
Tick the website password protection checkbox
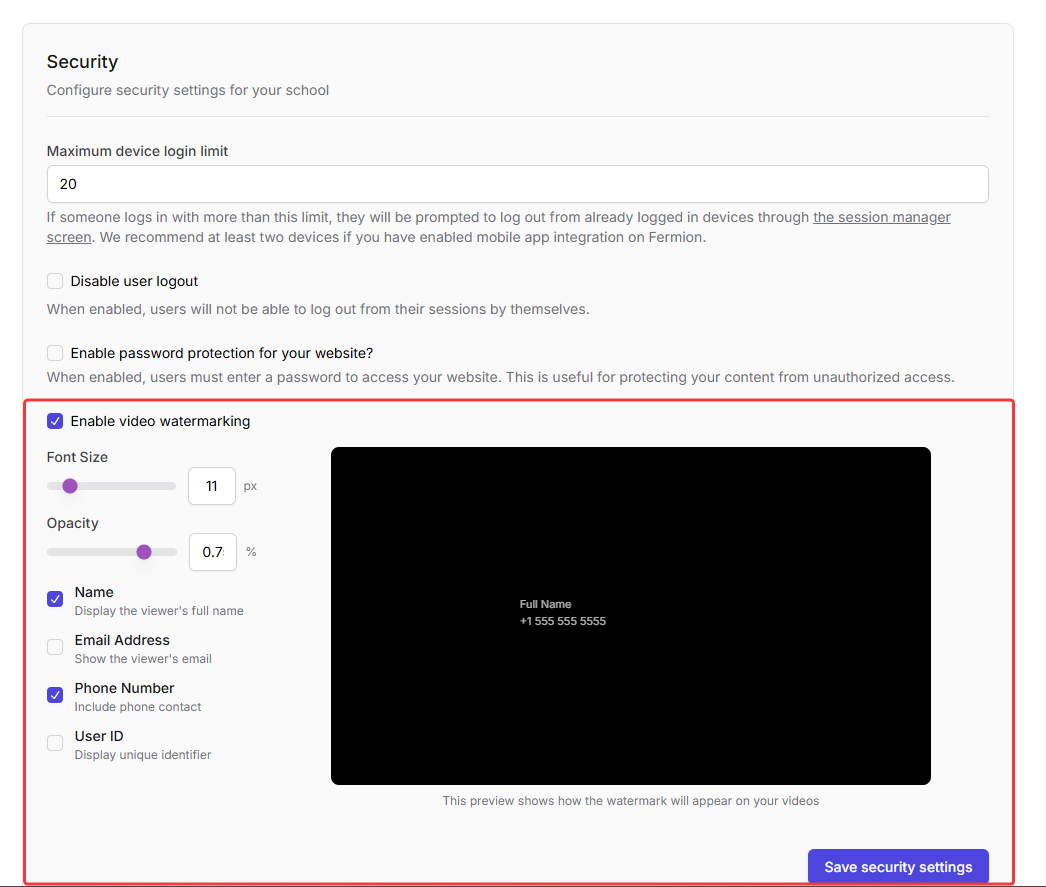[x=55, y=353]
